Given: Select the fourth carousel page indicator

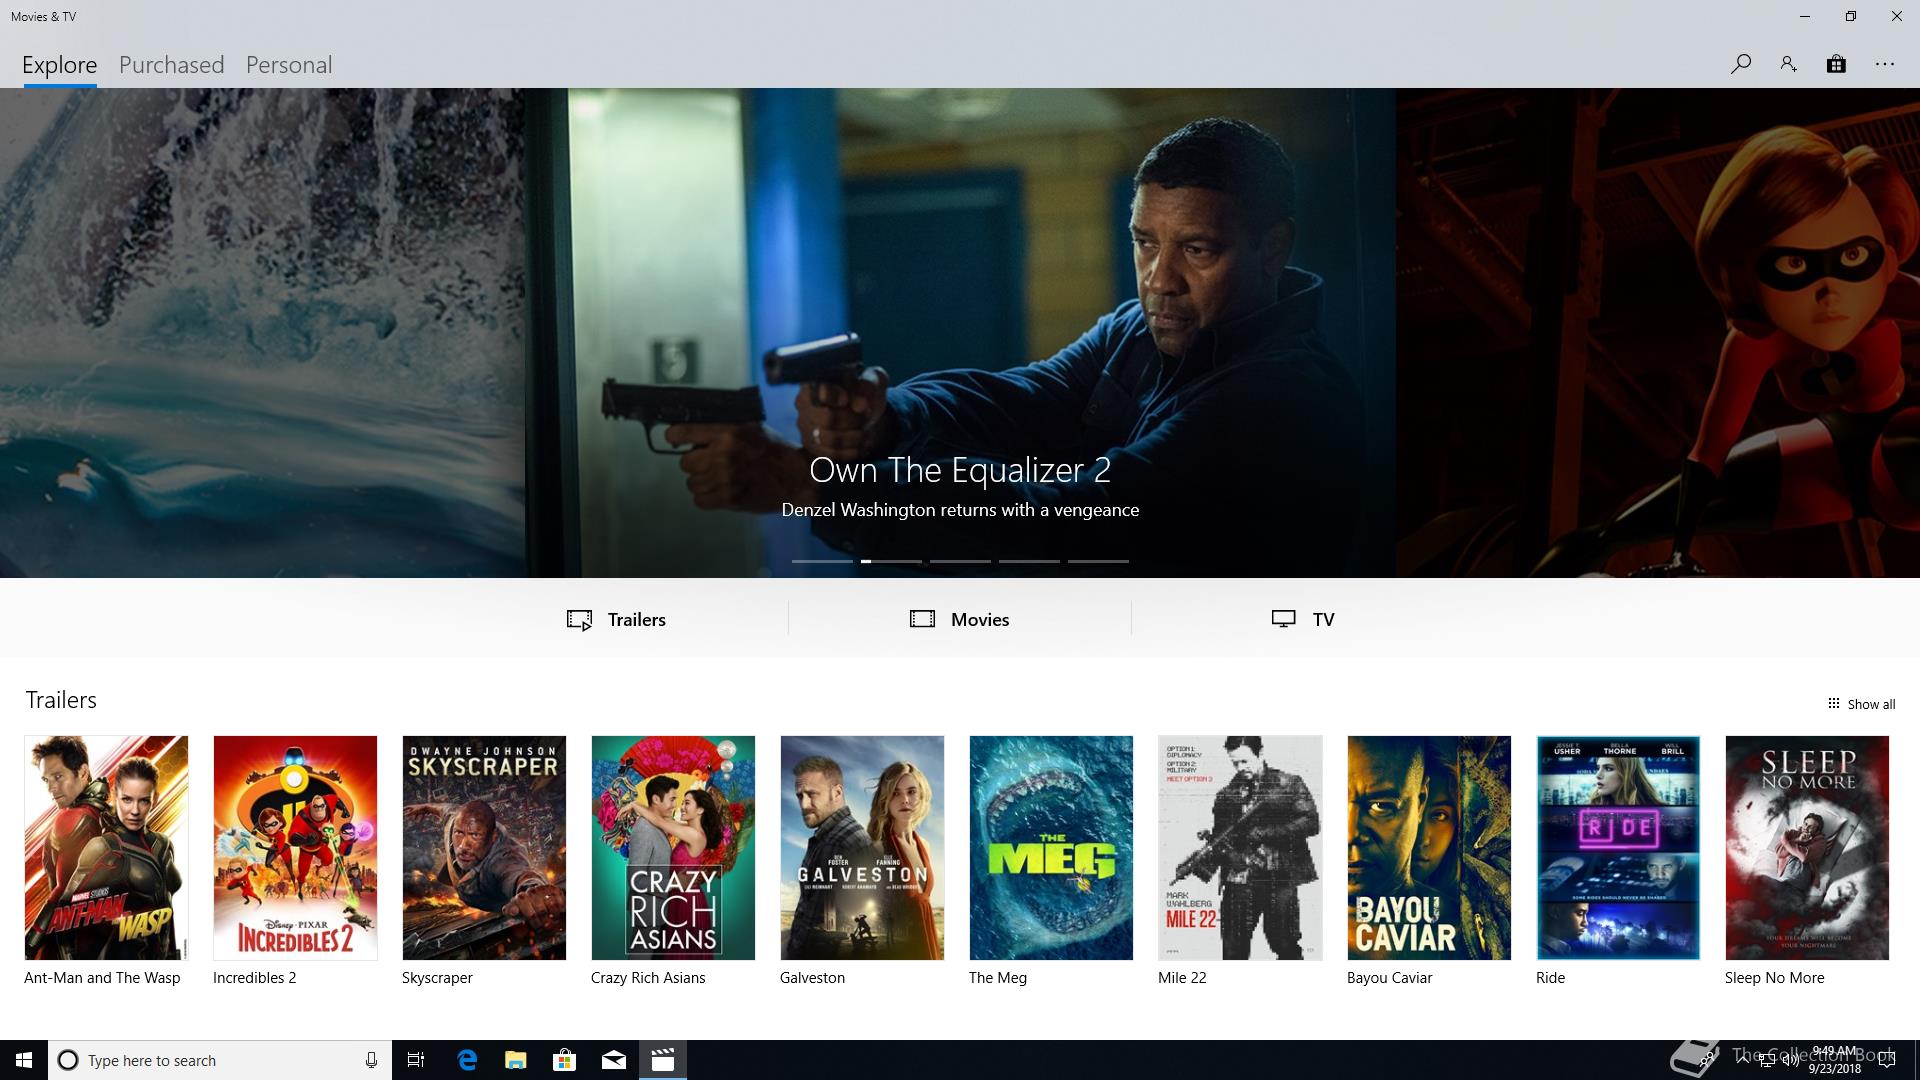Looking at the screenshot, I should [1029, 561].
